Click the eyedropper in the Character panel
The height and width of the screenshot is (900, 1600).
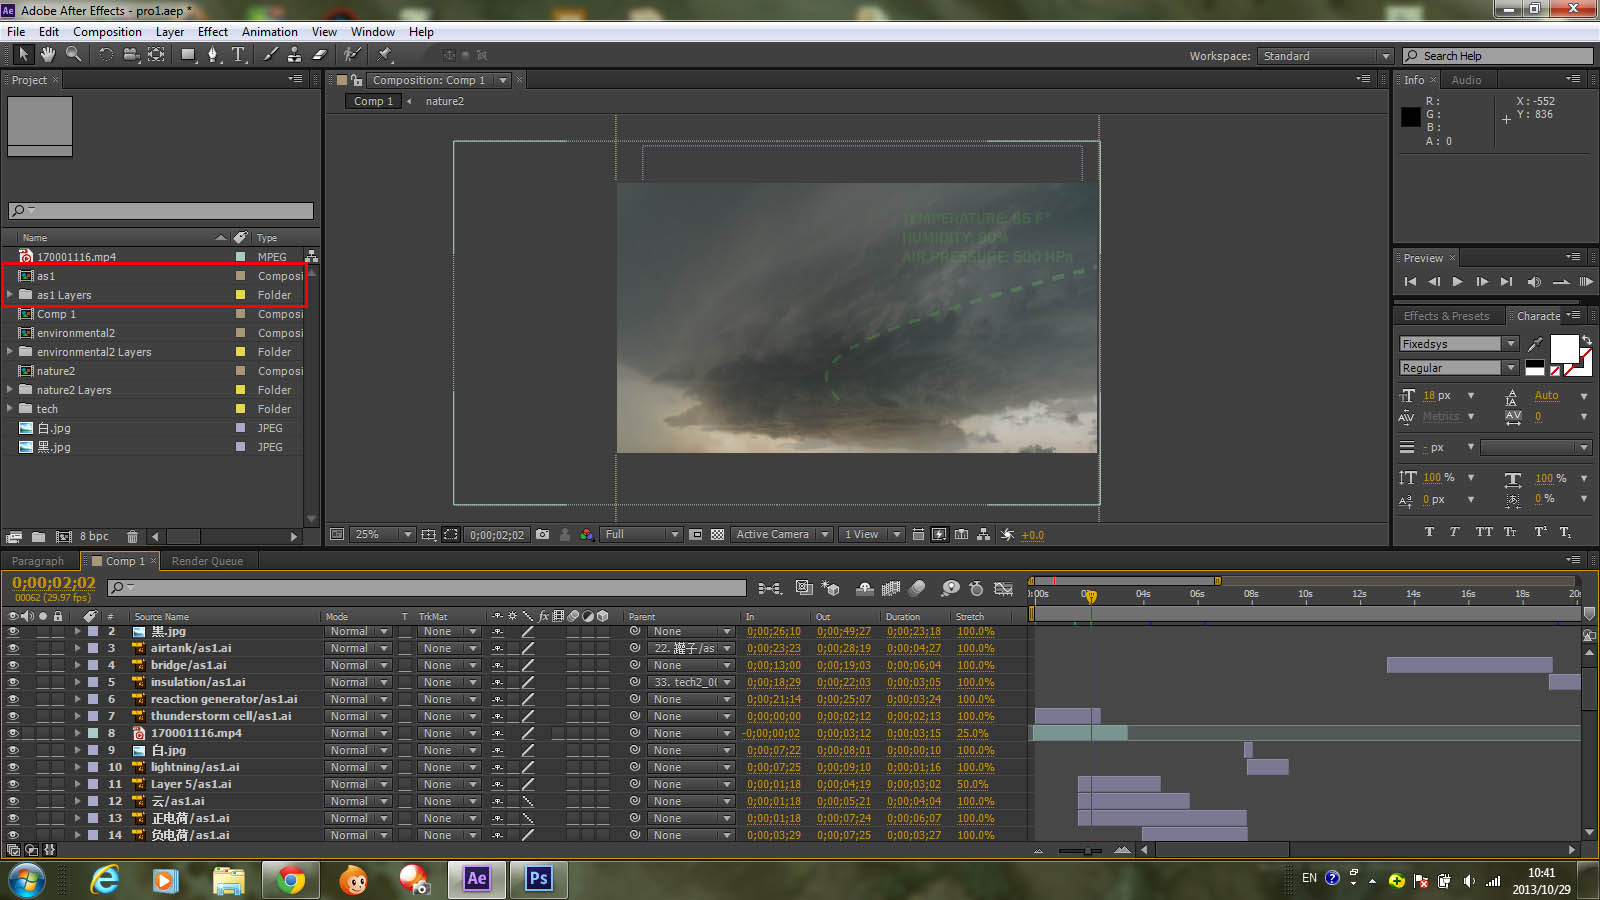point(1535,344)
